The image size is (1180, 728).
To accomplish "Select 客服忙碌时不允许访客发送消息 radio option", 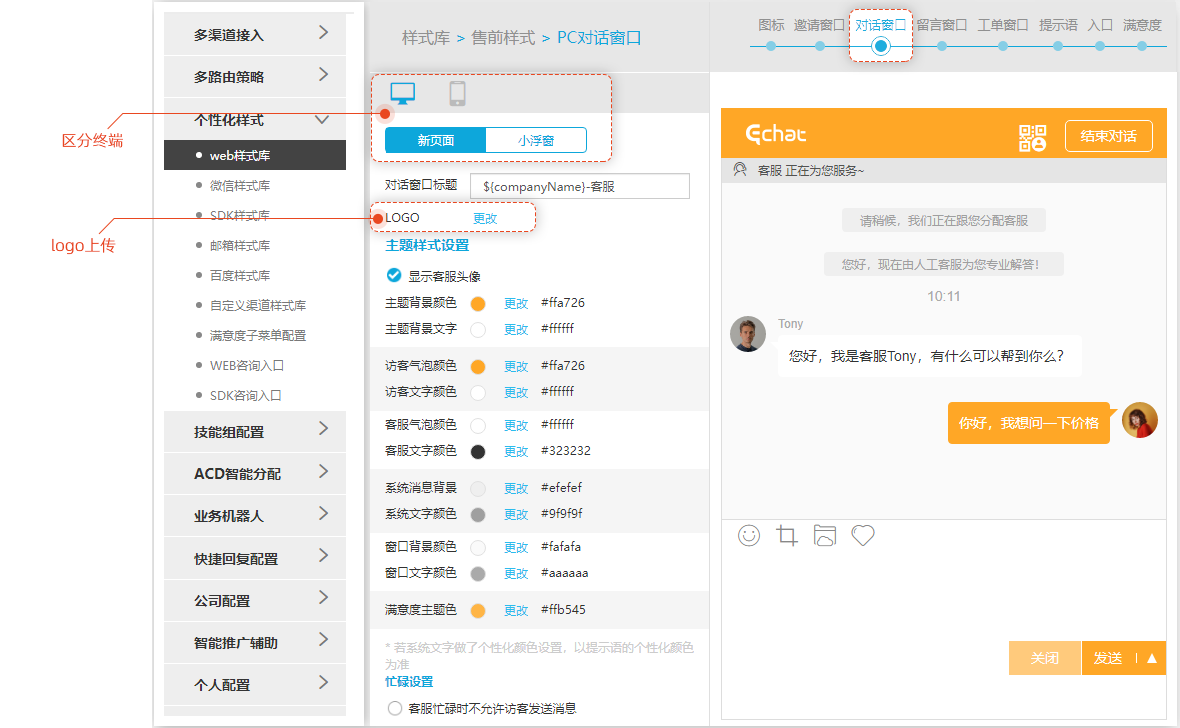I will pyautogui.click(x=394, y=708).
